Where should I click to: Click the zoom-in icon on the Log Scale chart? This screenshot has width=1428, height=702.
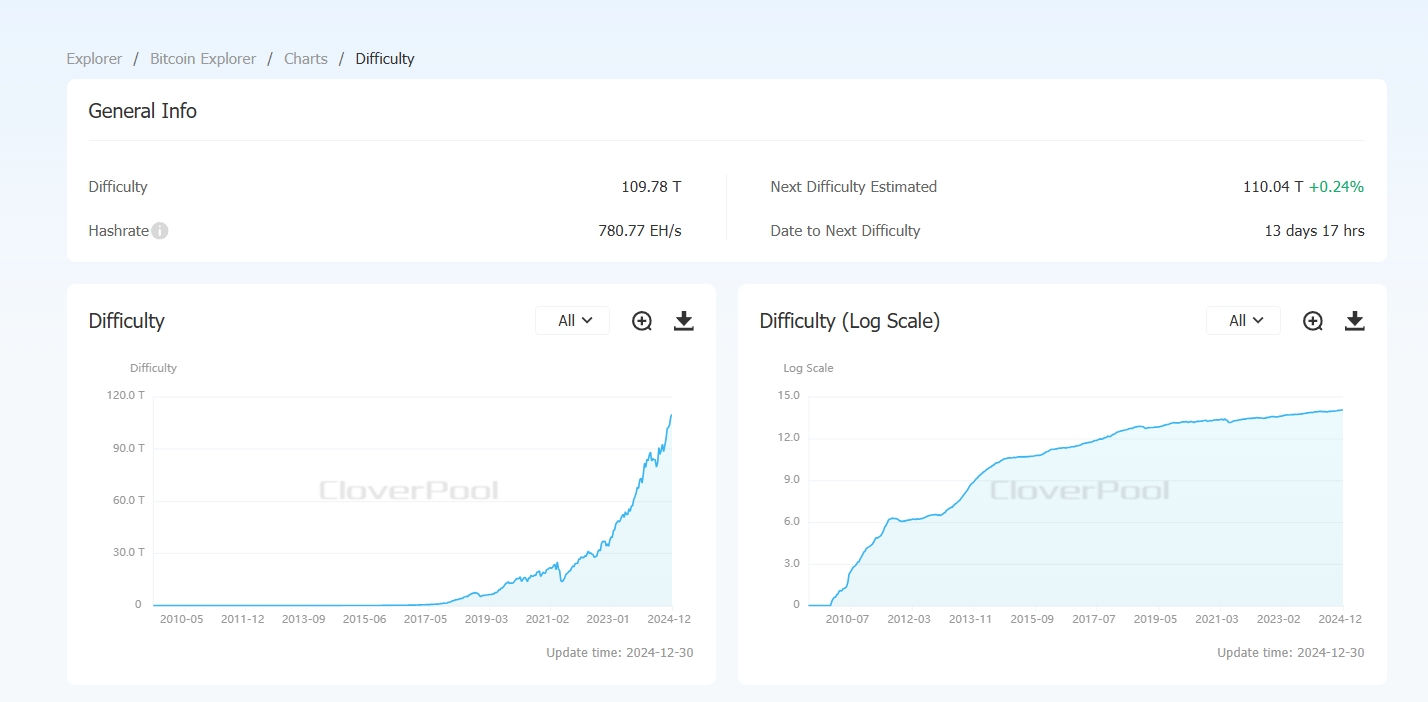click(1312, 320)
